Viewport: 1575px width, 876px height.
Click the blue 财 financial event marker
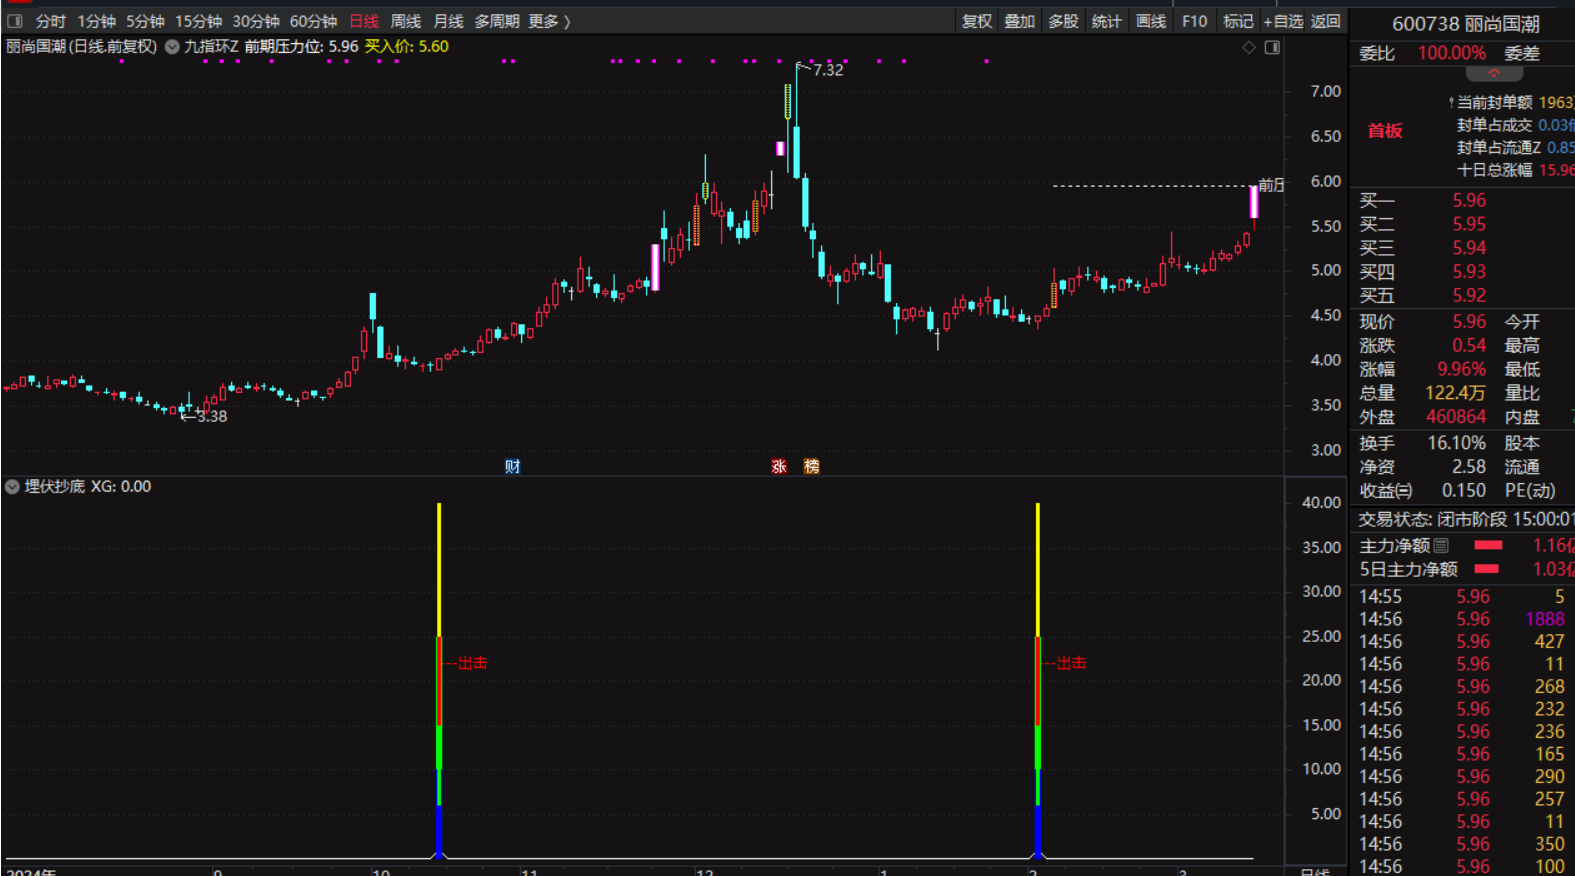[512, 466]
